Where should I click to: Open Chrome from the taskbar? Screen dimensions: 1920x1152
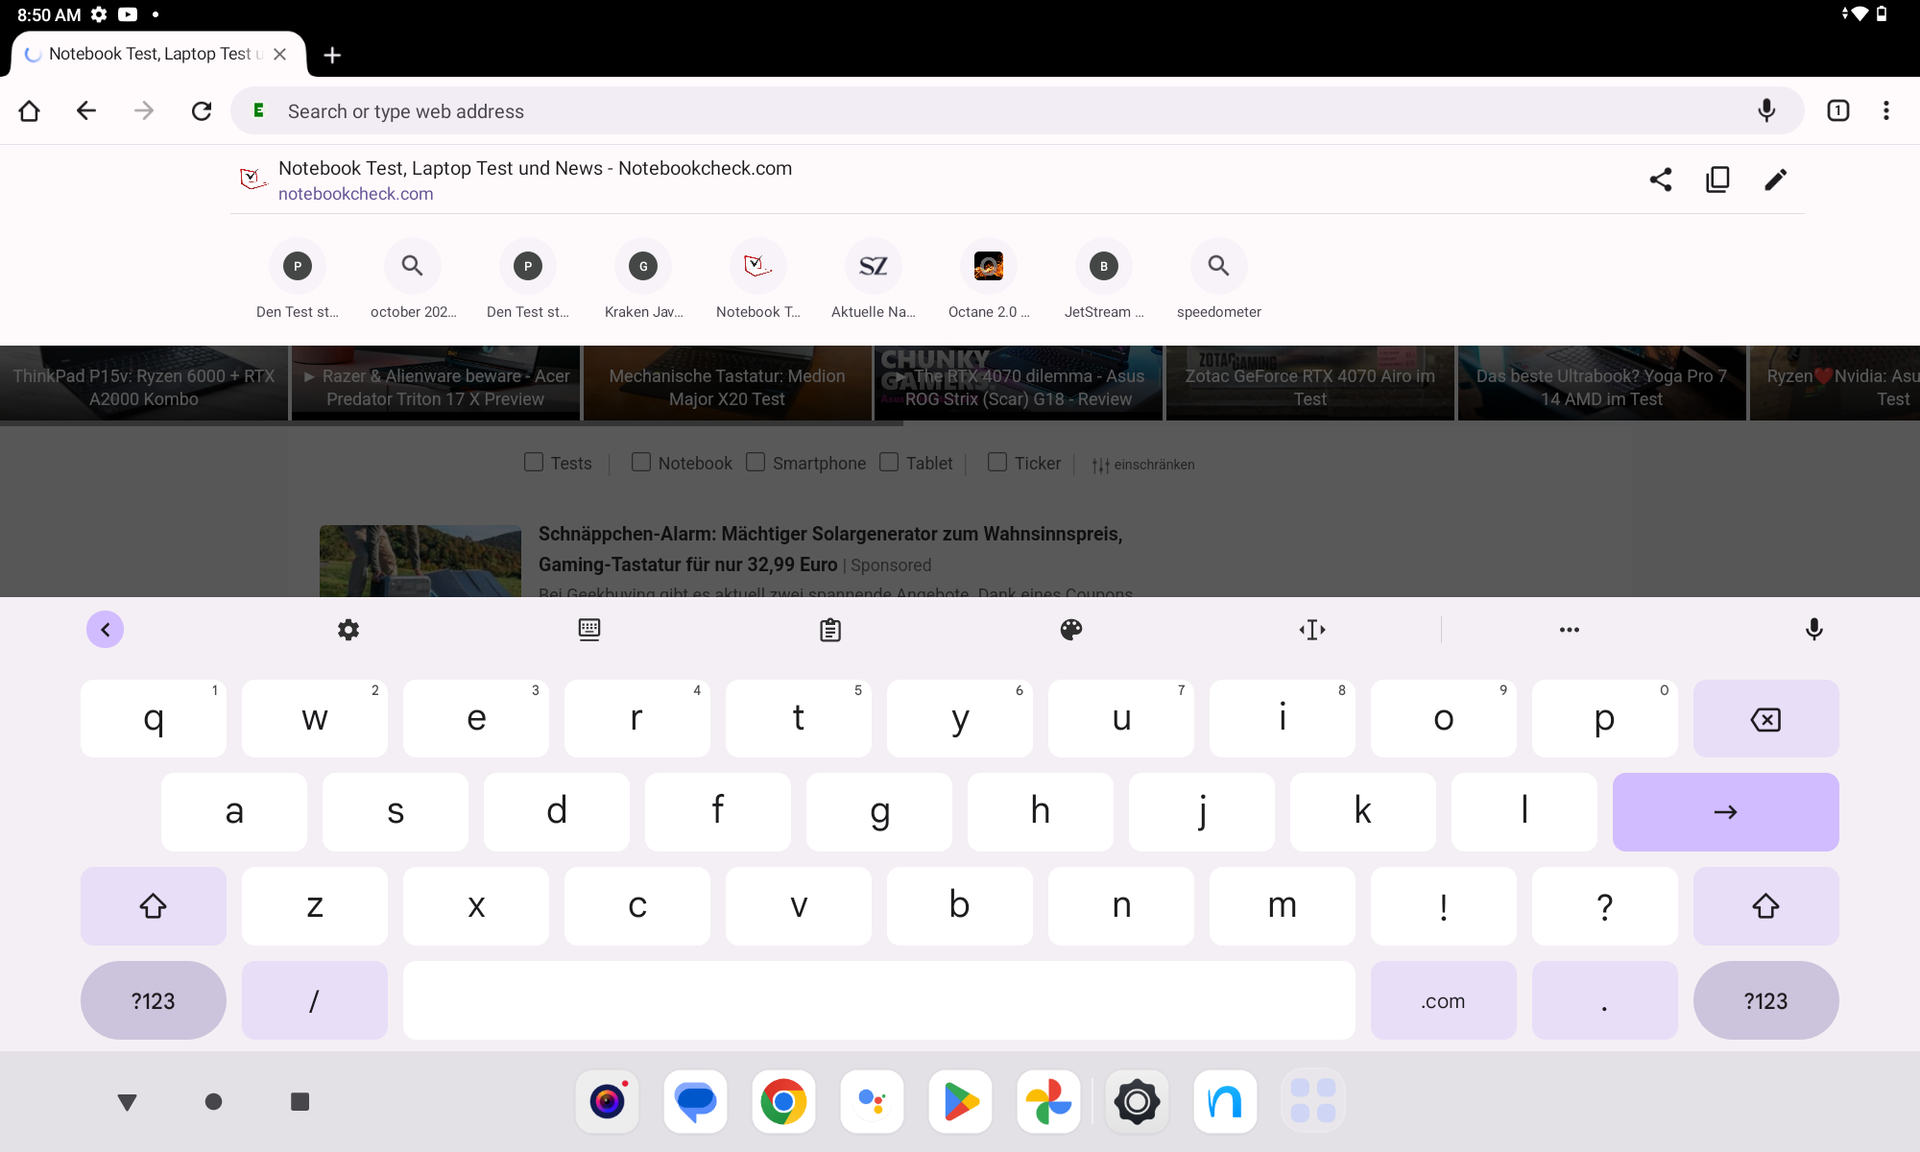[783, 1102]
